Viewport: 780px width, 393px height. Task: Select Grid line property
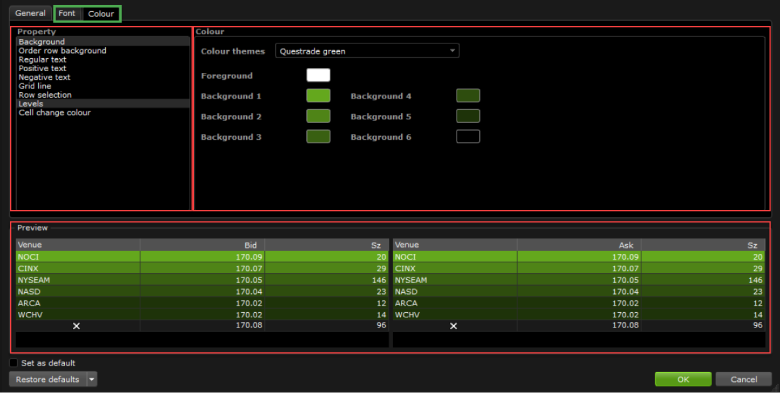click(x=103, y=86)
